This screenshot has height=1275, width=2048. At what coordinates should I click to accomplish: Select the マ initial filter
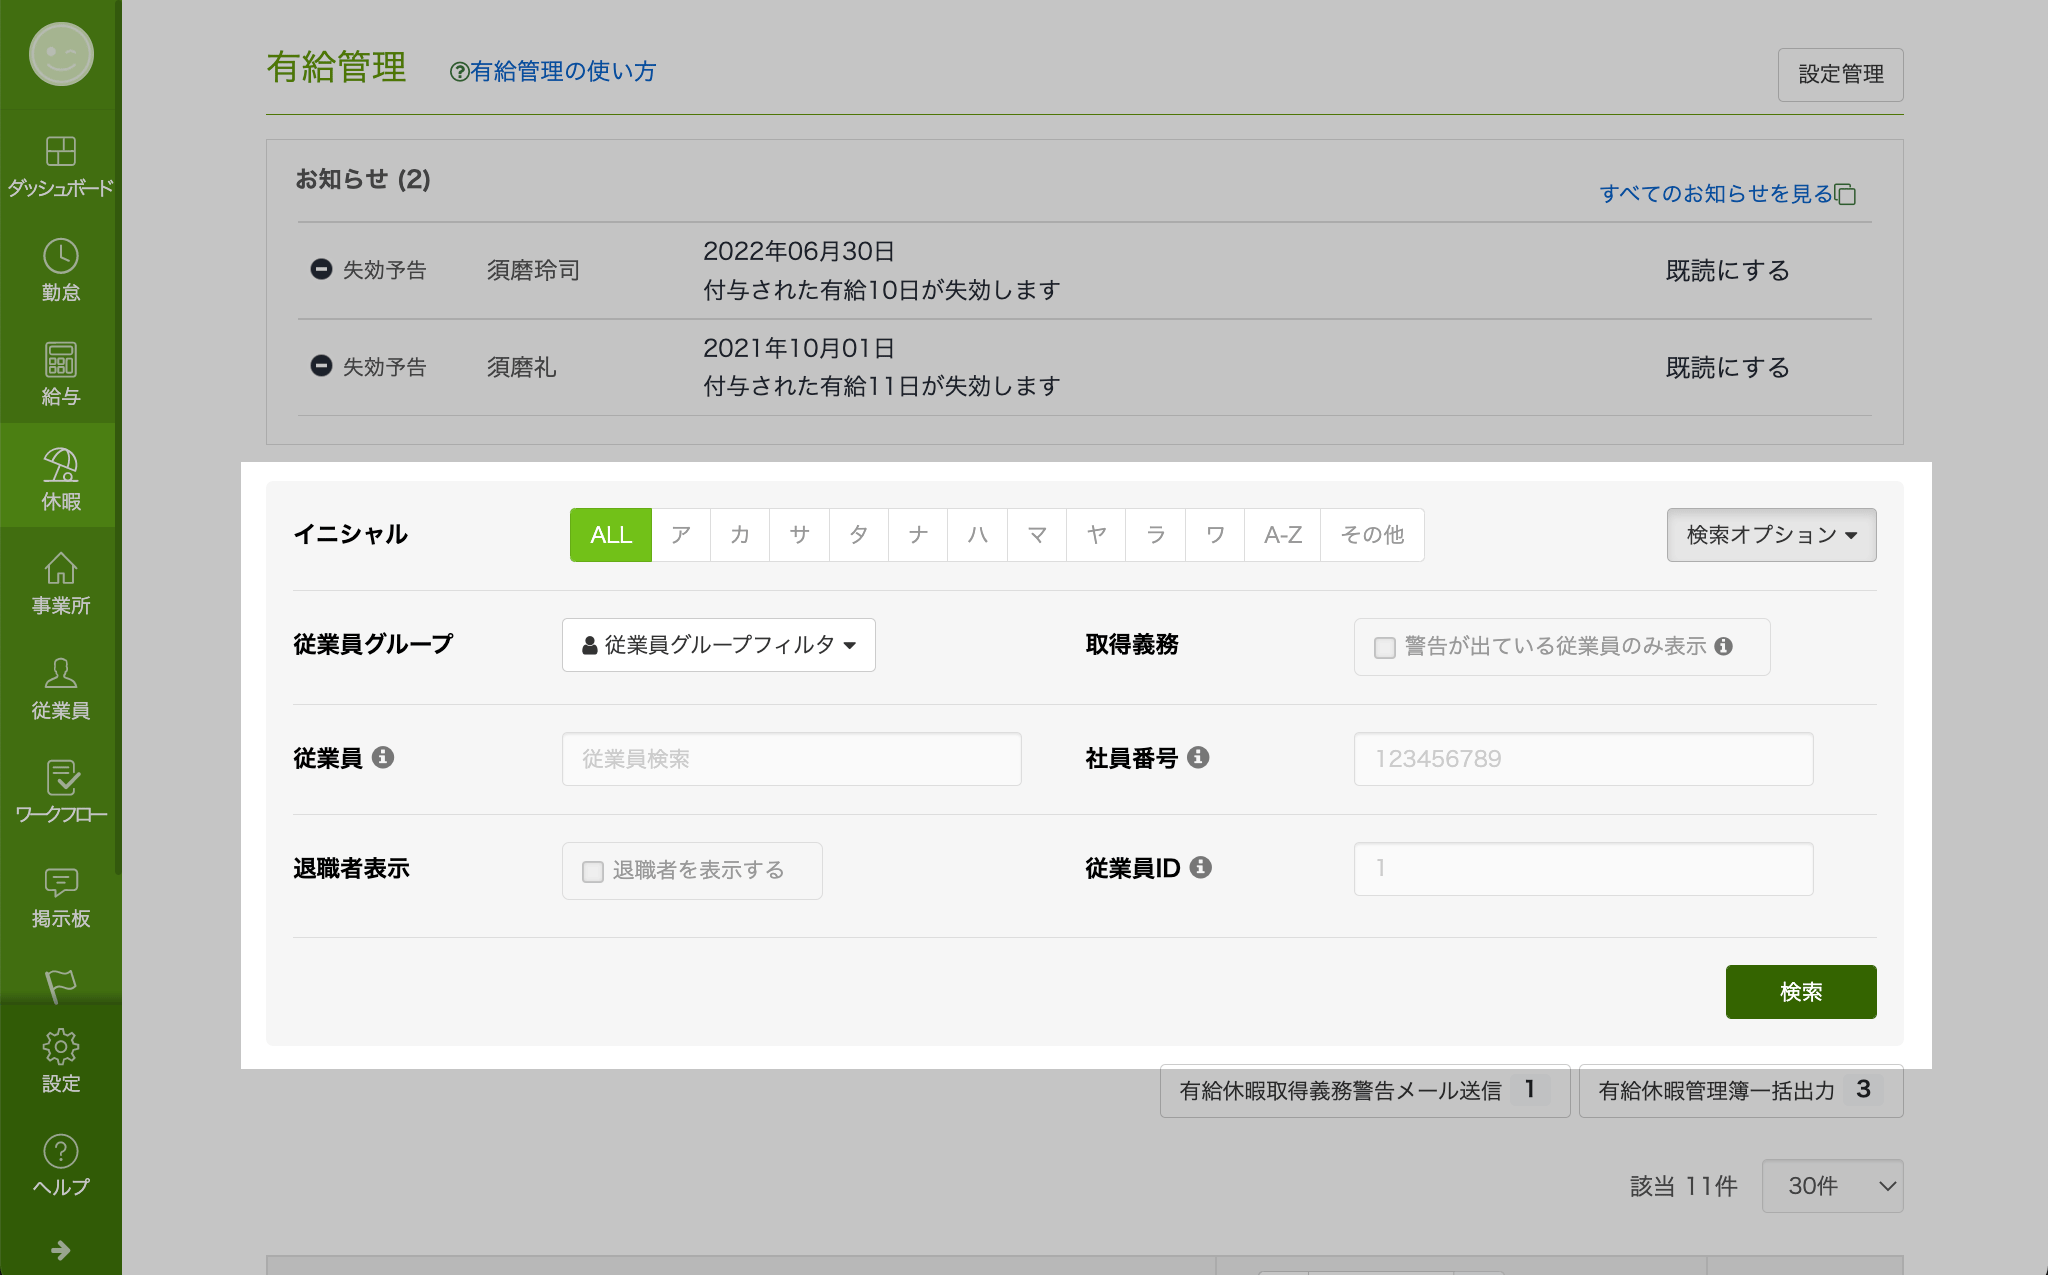coord(1037,535)
